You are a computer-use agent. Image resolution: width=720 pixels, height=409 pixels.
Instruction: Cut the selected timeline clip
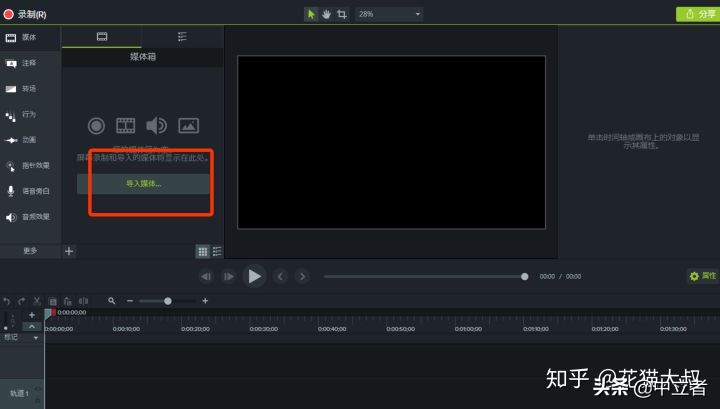click(37, 301)
